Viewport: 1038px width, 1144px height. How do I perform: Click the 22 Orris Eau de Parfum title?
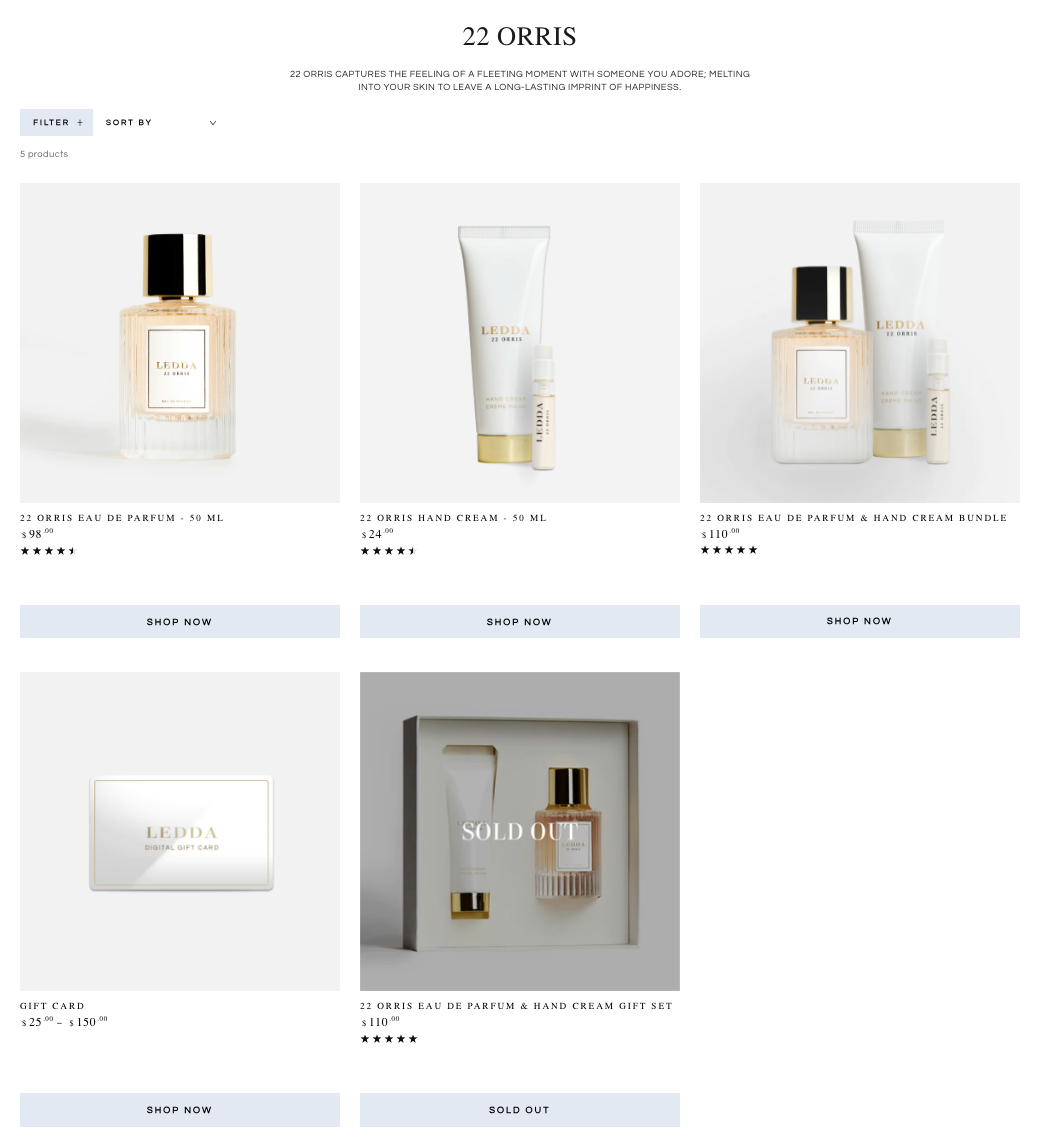[x=122, y=518]
